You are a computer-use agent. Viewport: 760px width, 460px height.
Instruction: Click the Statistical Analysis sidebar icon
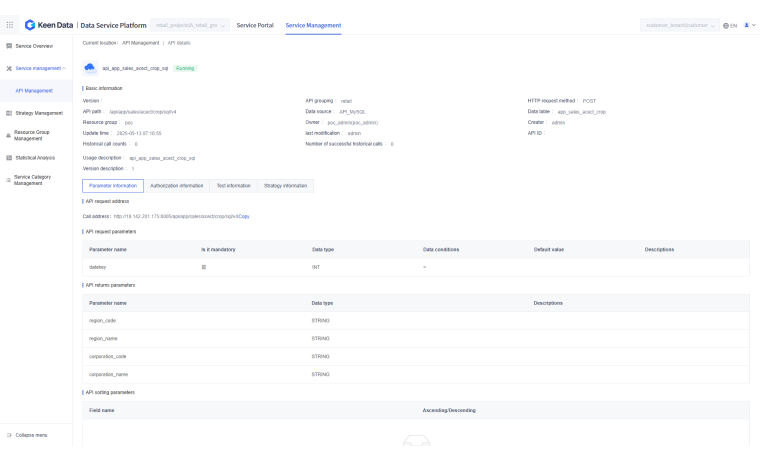pos(9,157)
